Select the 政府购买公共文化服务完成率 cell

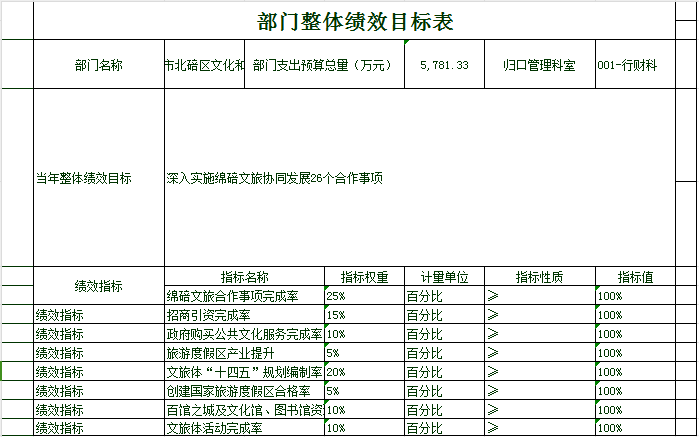[245, 334]
